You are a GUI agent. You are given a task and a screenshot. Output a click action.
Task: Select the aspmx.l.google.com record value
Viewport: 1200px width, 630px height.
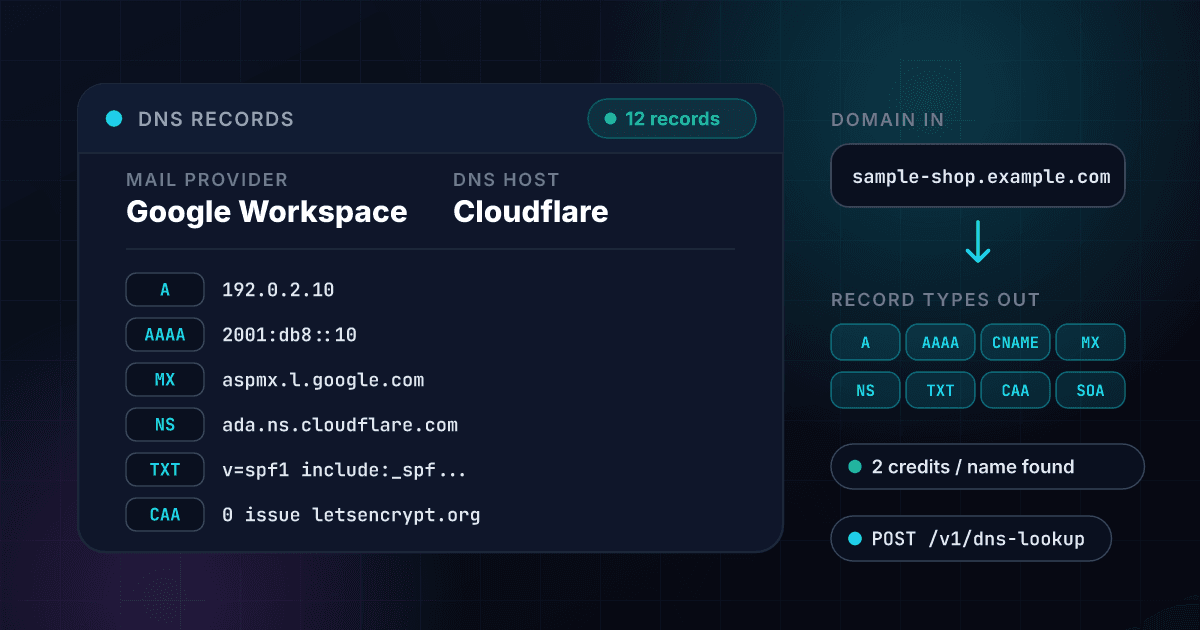(323, 380)
